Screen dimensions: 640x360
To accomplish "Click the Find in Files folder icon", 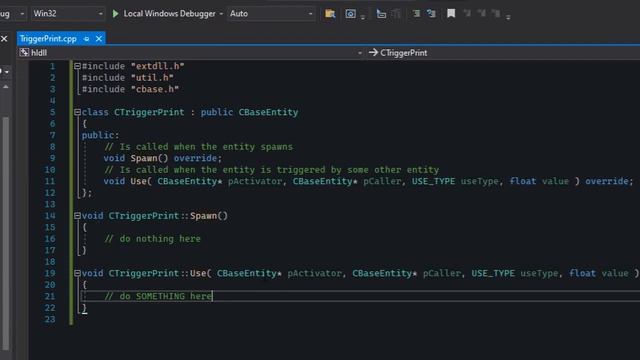I will (330, 14).
